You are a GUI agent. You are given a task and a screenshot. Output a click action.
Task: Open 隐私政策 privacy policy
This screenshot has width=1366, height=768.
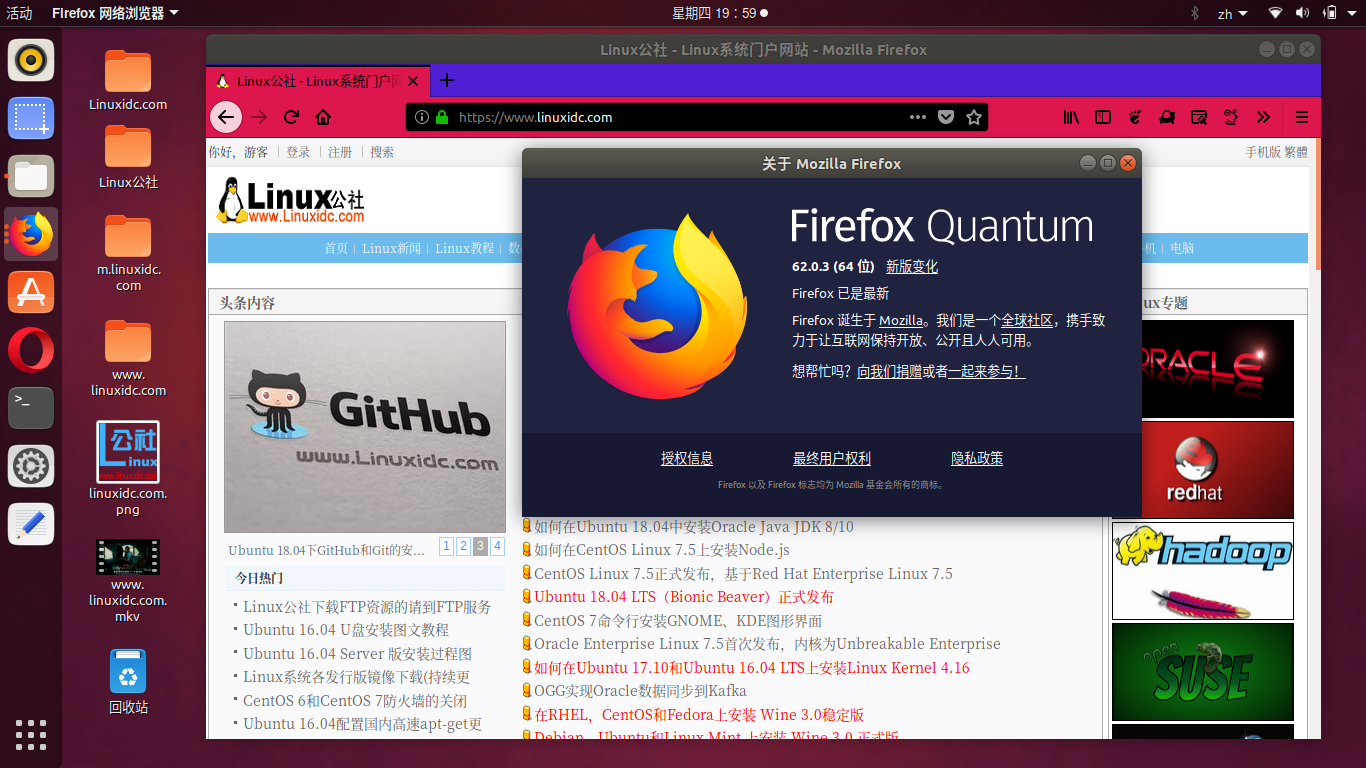977,459
